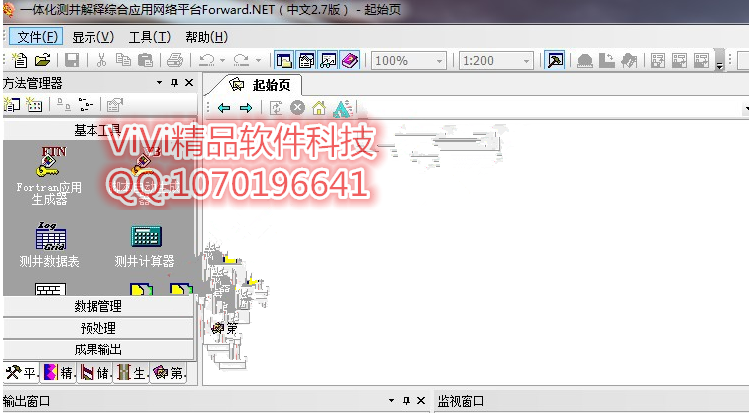This screenshot has height=413, width=750.
Task: Navigate back on the start page
Action: pyautogui.click(x=224, y=108)
